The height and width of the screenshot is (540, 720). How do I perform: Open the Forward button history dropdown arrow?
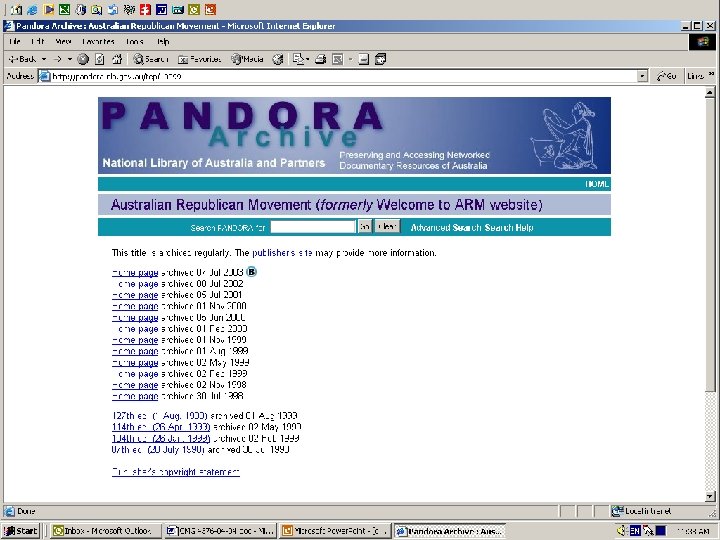point(70,59)
